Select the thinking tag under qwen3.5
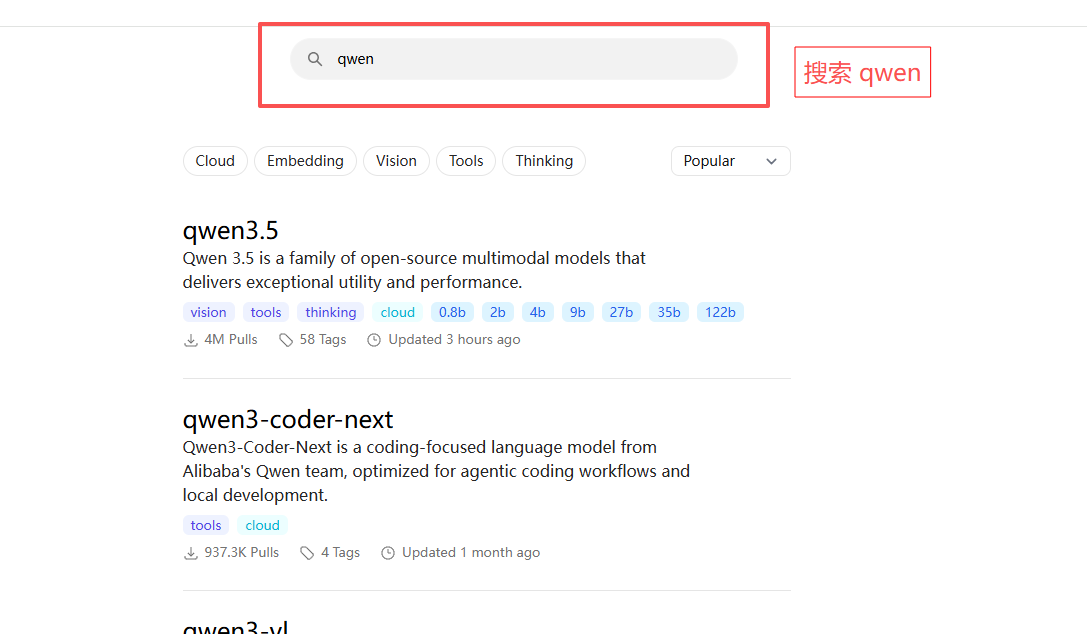Screen dimensions: 1087x634 pos(331,312)
